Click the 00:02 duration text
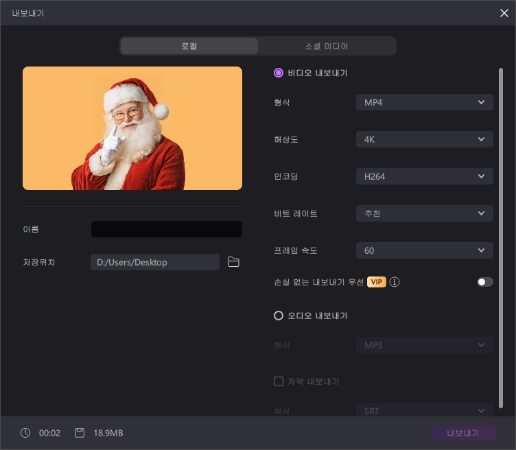The image size is (516, 450). point(50,433)
